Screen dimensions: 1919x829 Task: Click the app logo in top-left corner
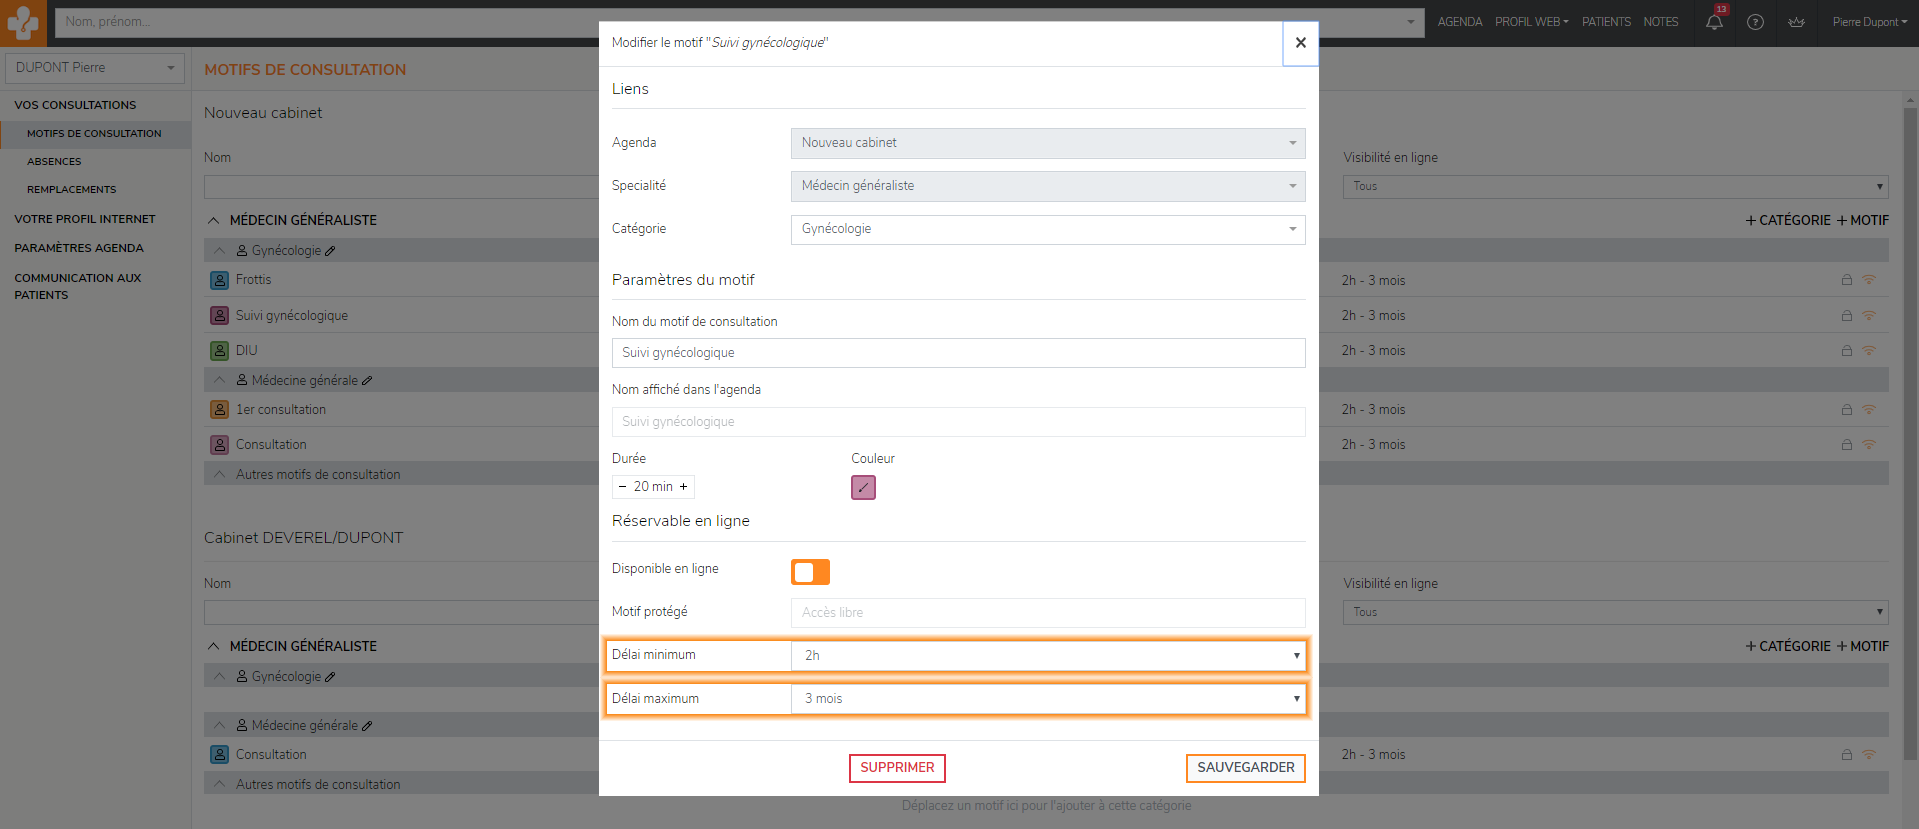23,23
